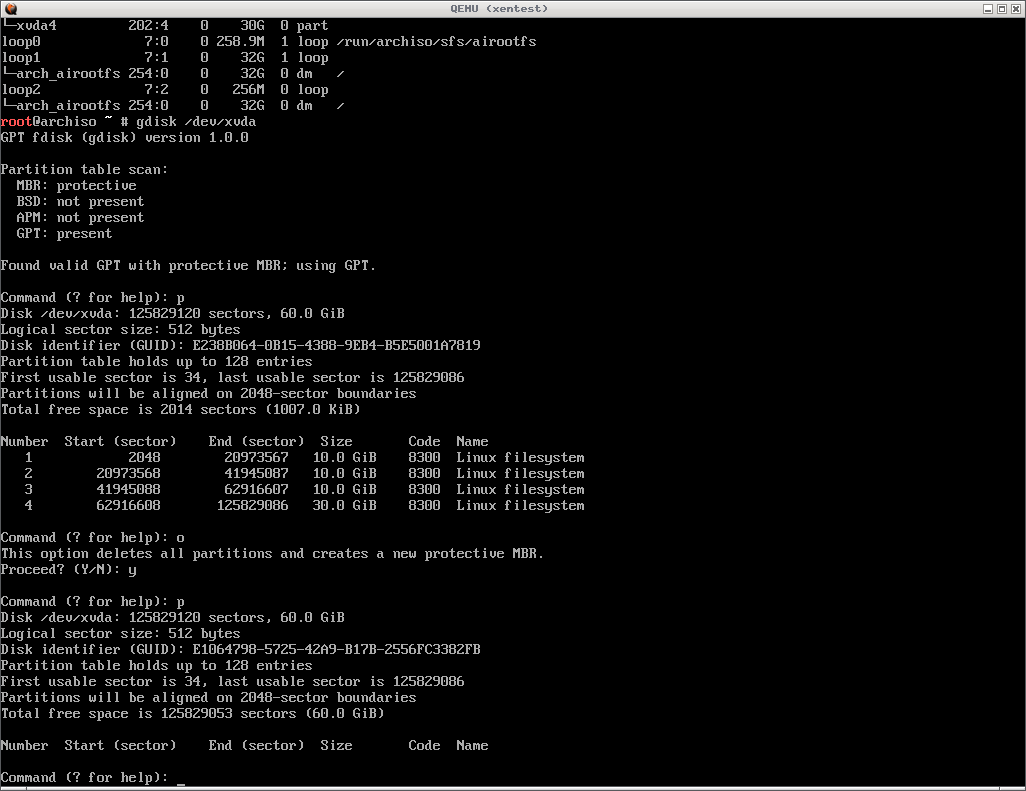
Task: Click the 'Code' column header in the first table
Action: pyautogui.click(x=424, y=442)
